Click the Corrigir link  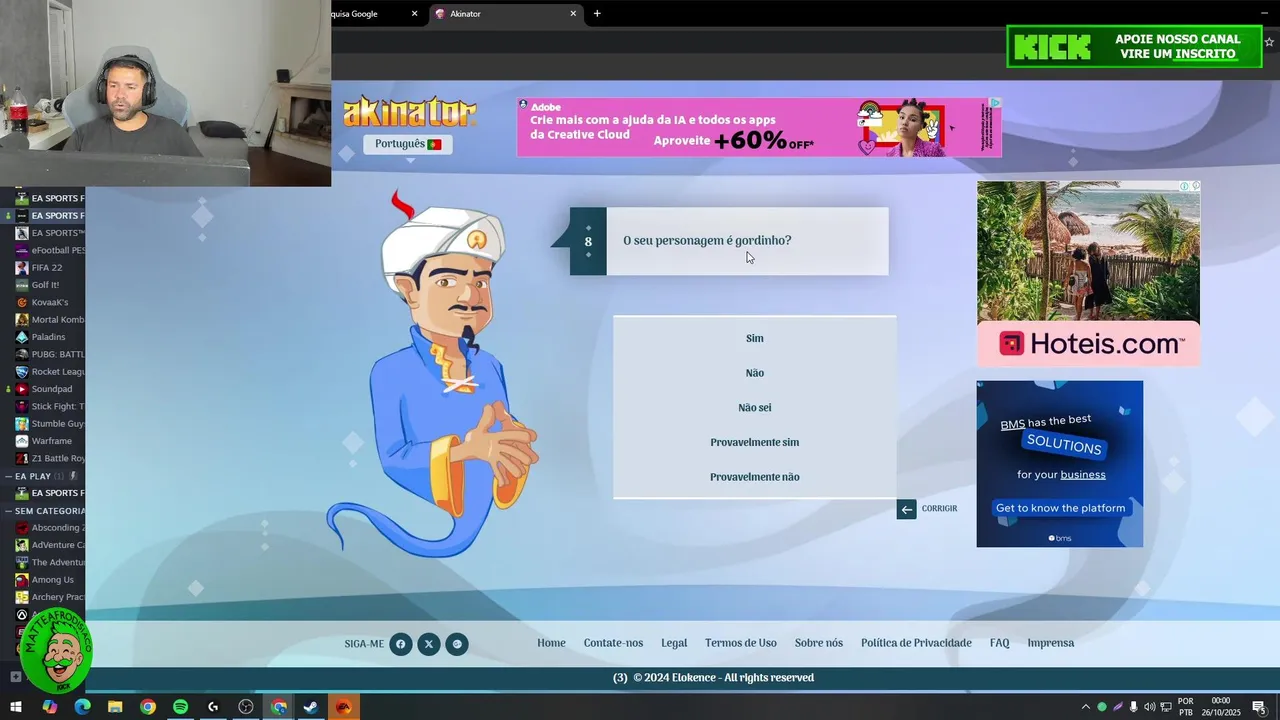coord(939,509)
